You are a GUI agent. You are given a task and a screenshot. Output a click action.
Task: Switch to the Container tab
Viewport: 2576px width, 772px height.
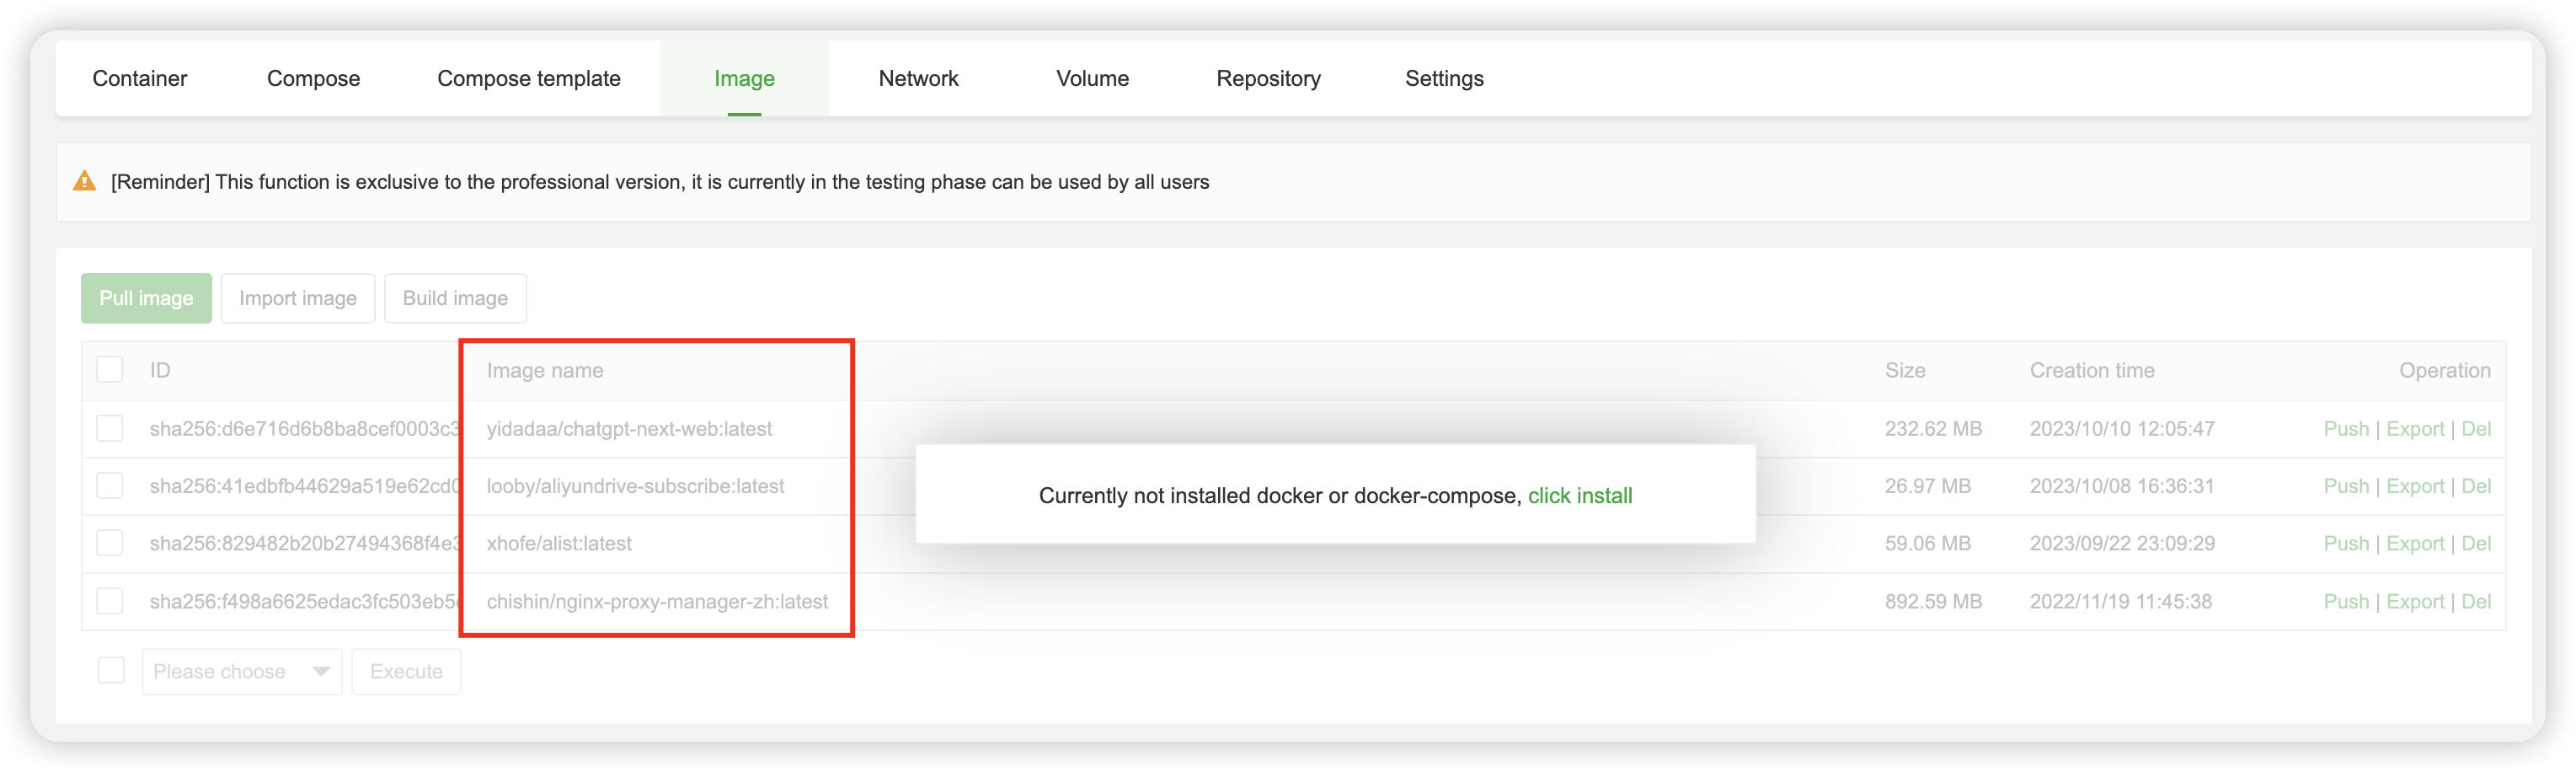pyautogui.click(x=139, y=78)
